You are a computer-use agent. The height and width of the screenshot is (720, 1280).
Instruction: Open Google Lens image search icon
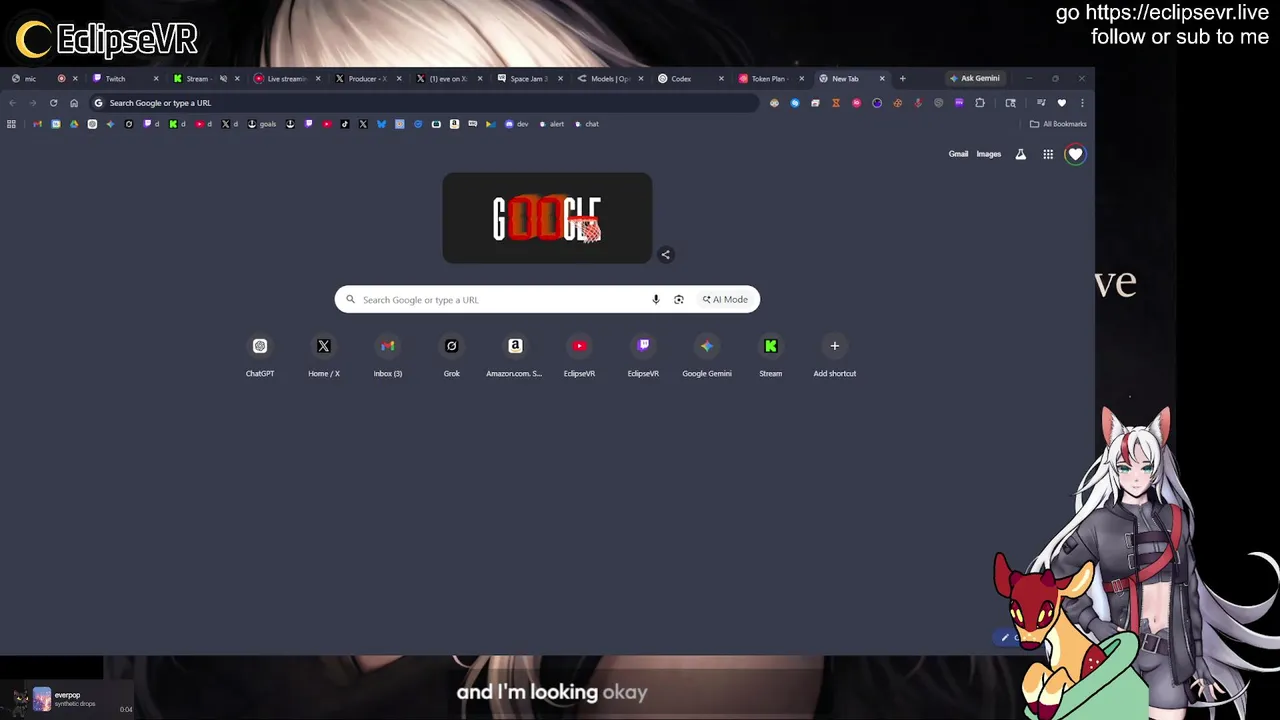[679, 299]
